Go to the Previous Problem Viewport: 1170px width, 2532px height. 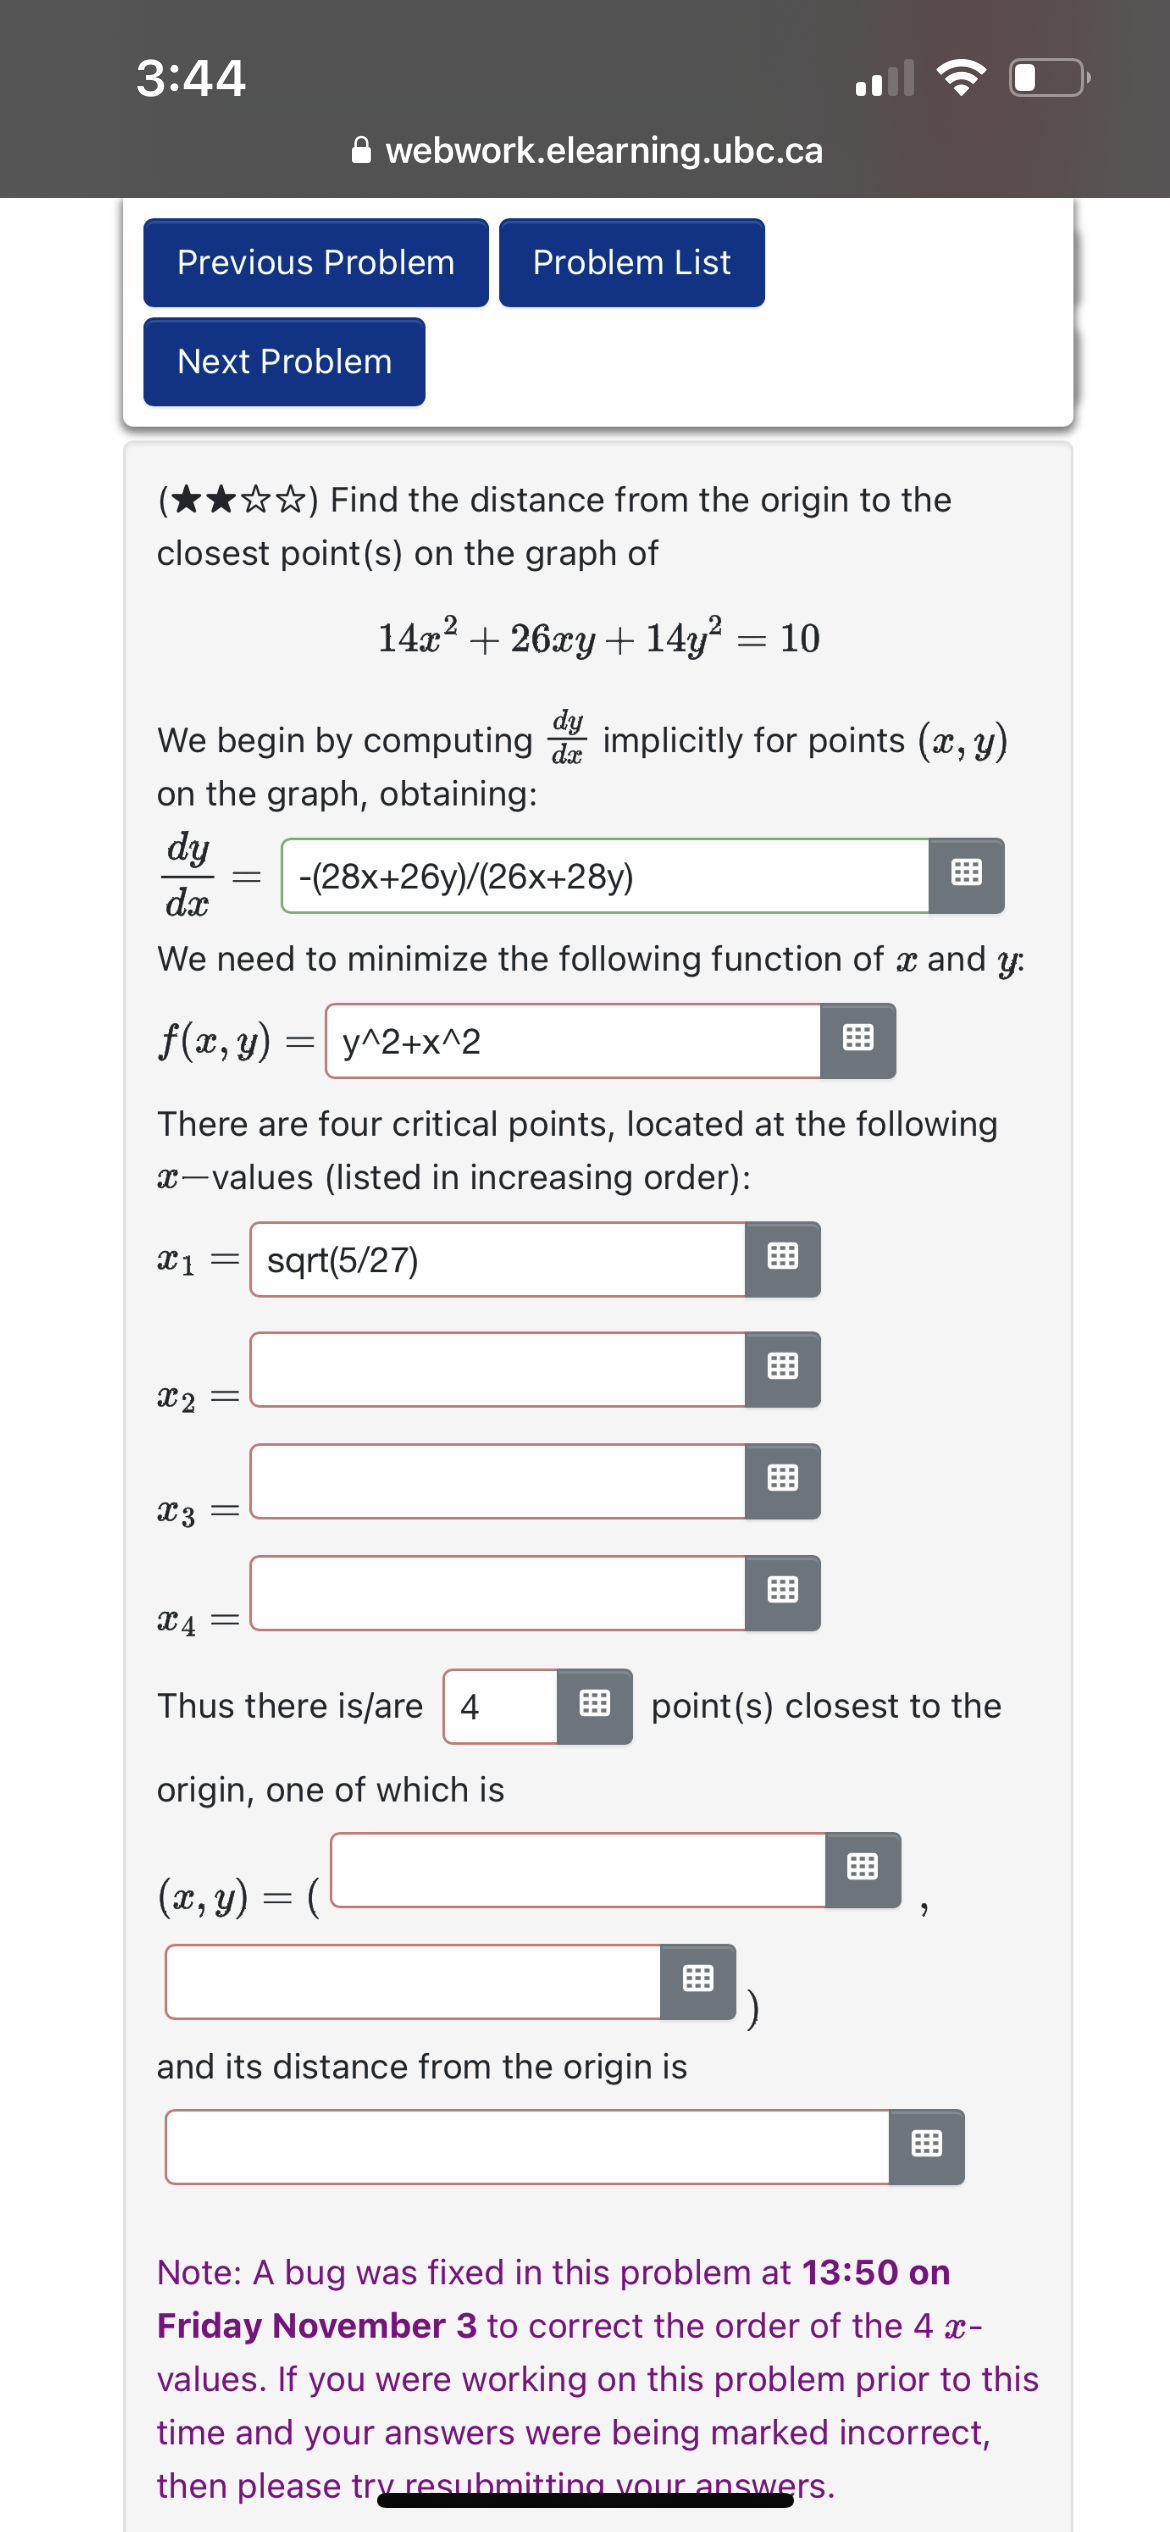point(315,262)
